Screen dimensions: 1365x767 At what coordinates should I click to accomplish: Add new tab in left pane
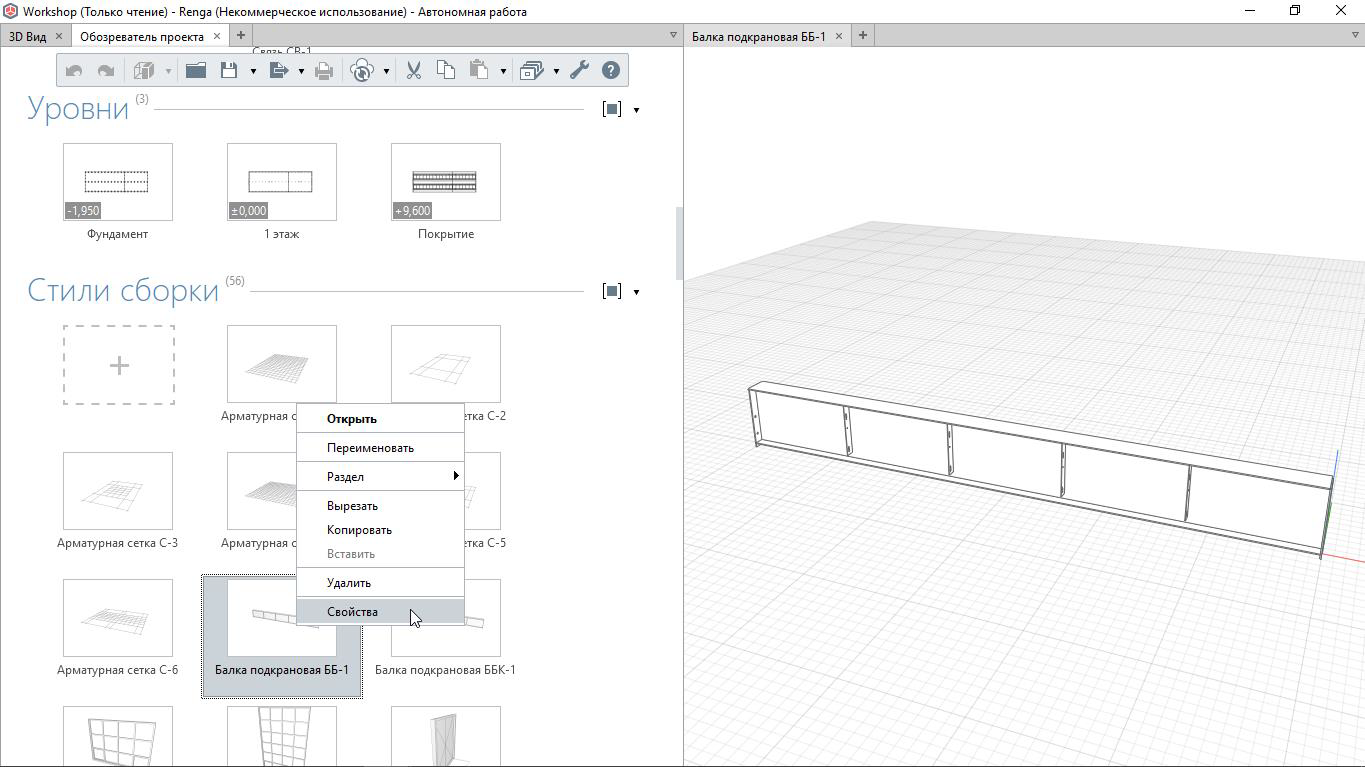(241, 35)
